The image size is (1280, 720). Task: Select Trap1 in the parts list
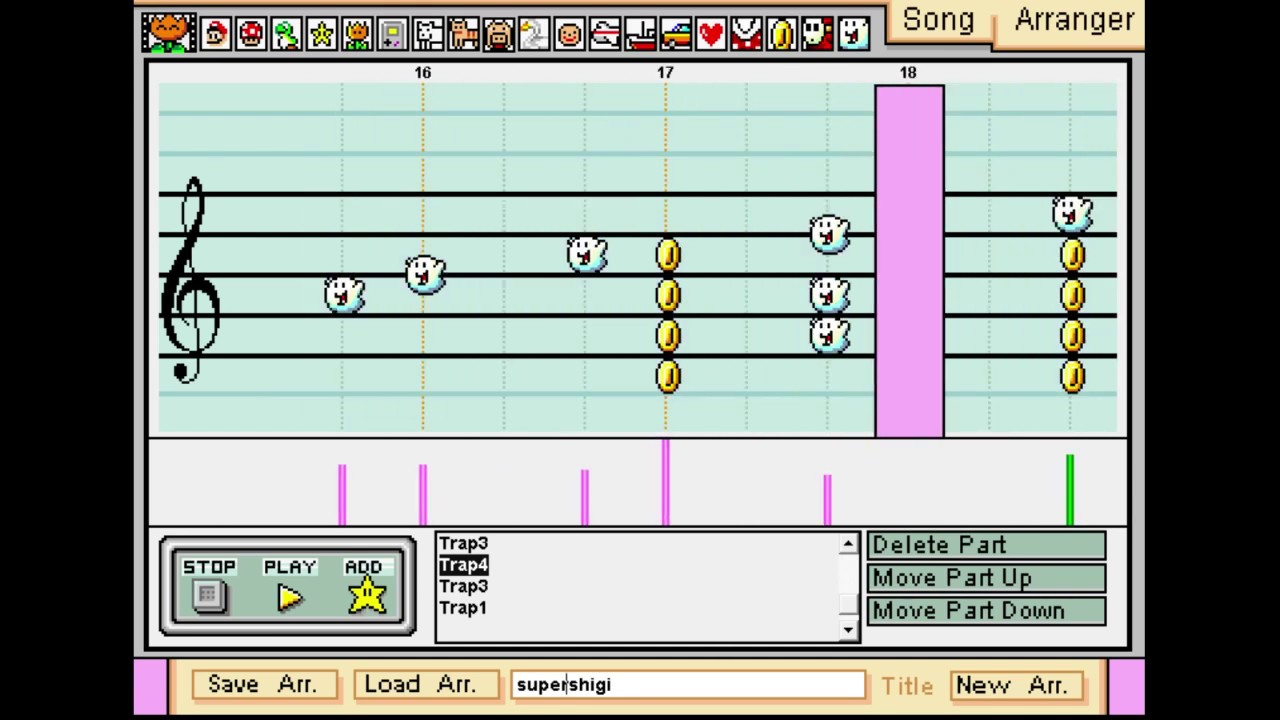click(x=463, y=608)
